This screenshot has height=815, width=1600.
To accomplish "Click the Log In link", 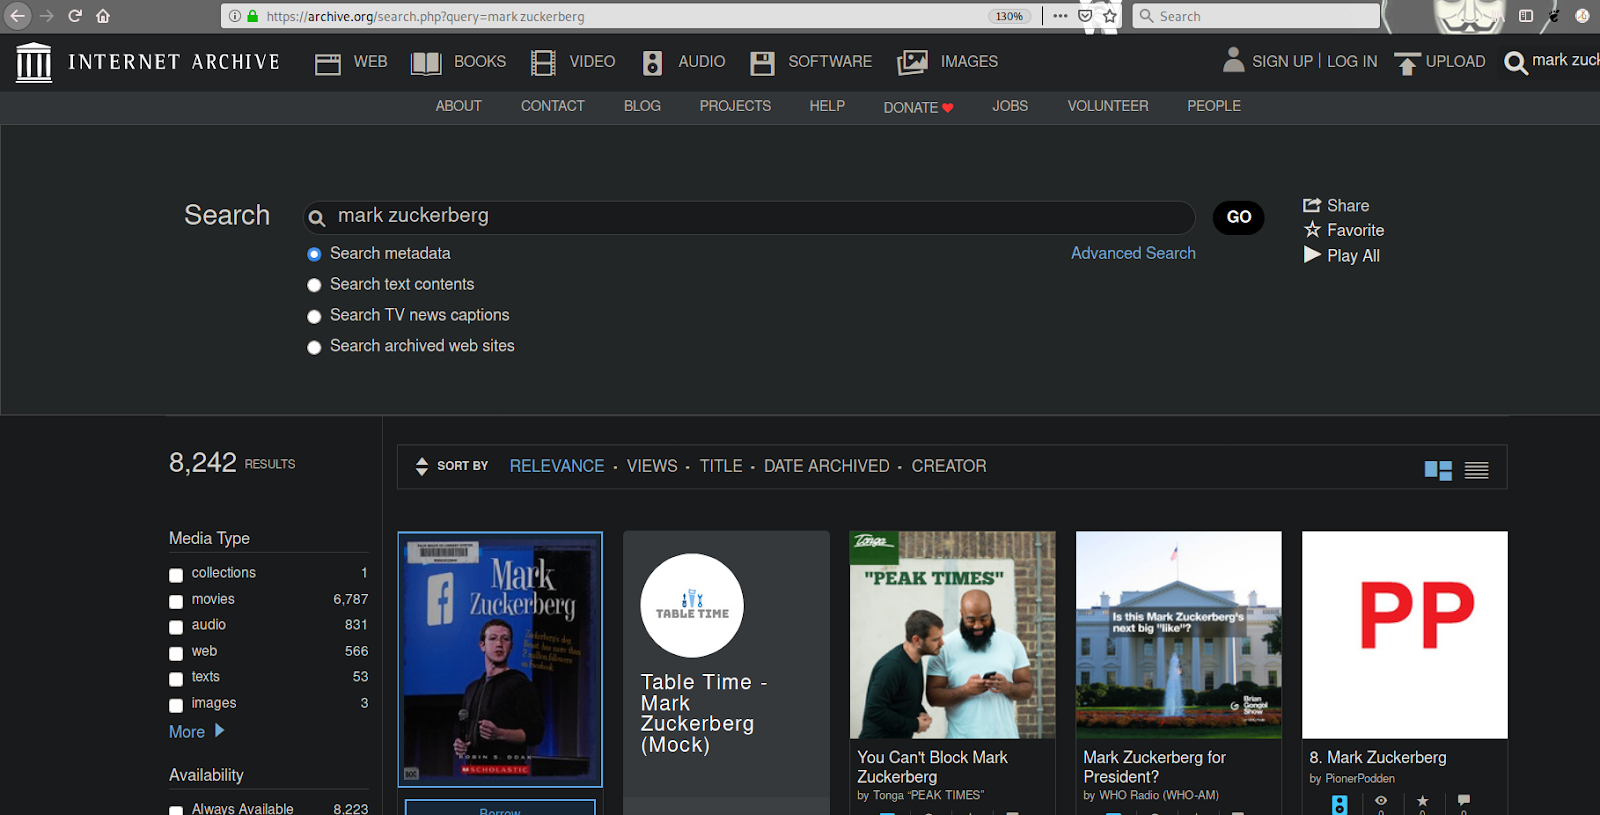I will tap(1352, 62).
